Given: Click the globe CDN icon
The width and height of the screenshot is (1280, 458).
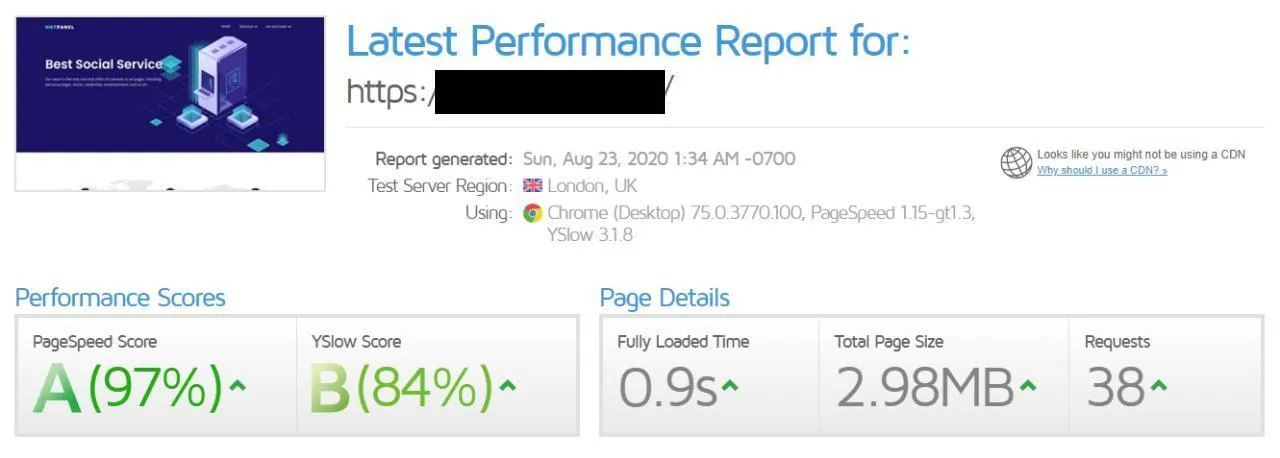Looking at the screenshot, I should coord(1016,162).
